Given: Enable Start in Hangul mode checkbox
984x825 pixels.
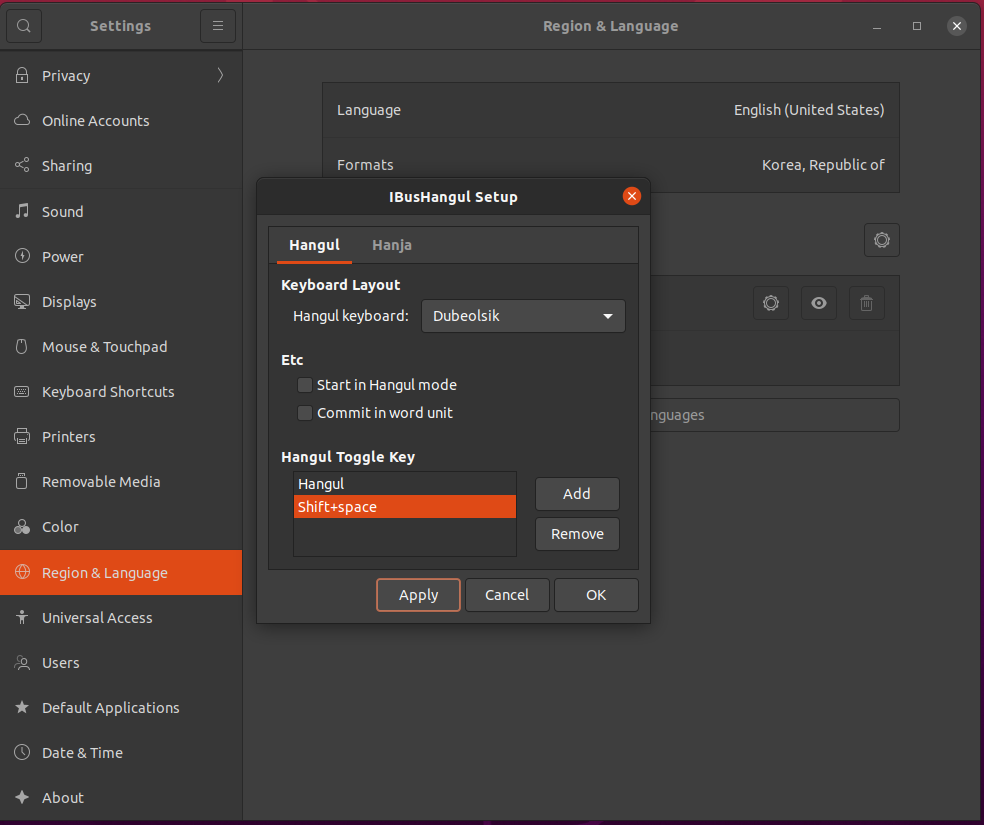Looking at the screenshot, I should tap(304, 385).
